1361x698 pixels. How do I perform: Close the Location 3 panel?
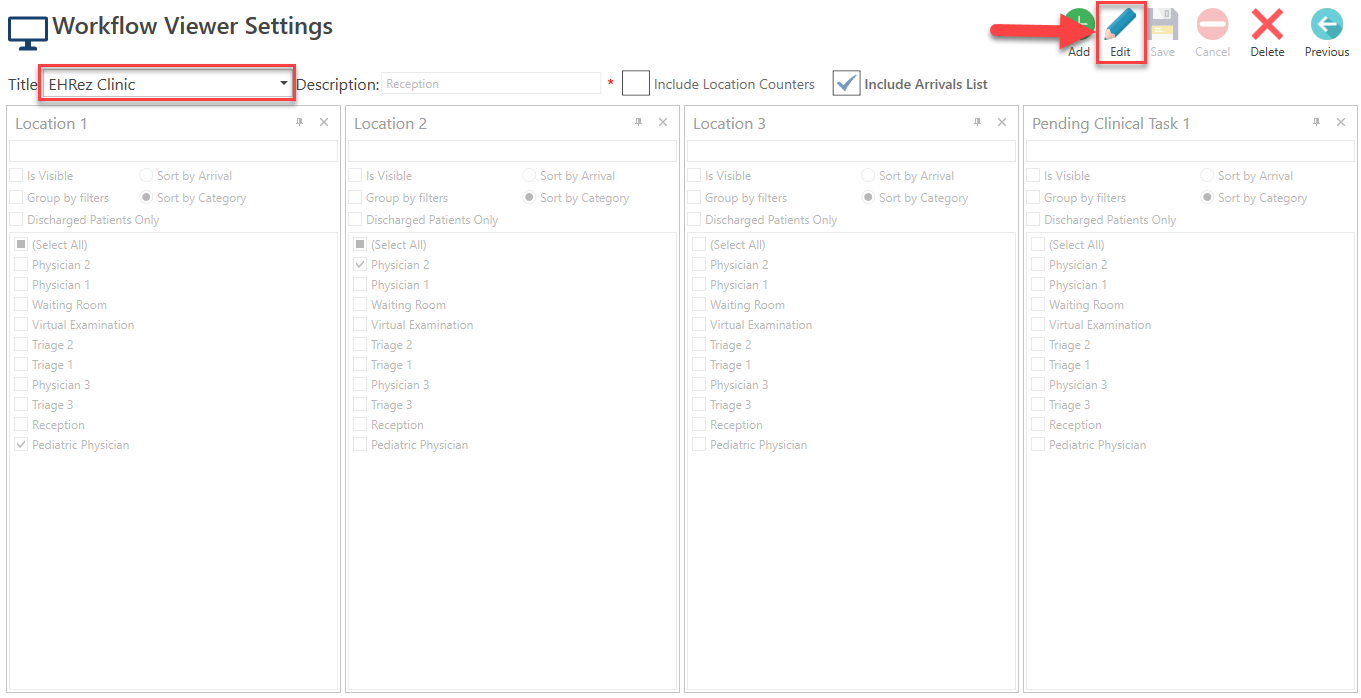tap(1002, 122)
